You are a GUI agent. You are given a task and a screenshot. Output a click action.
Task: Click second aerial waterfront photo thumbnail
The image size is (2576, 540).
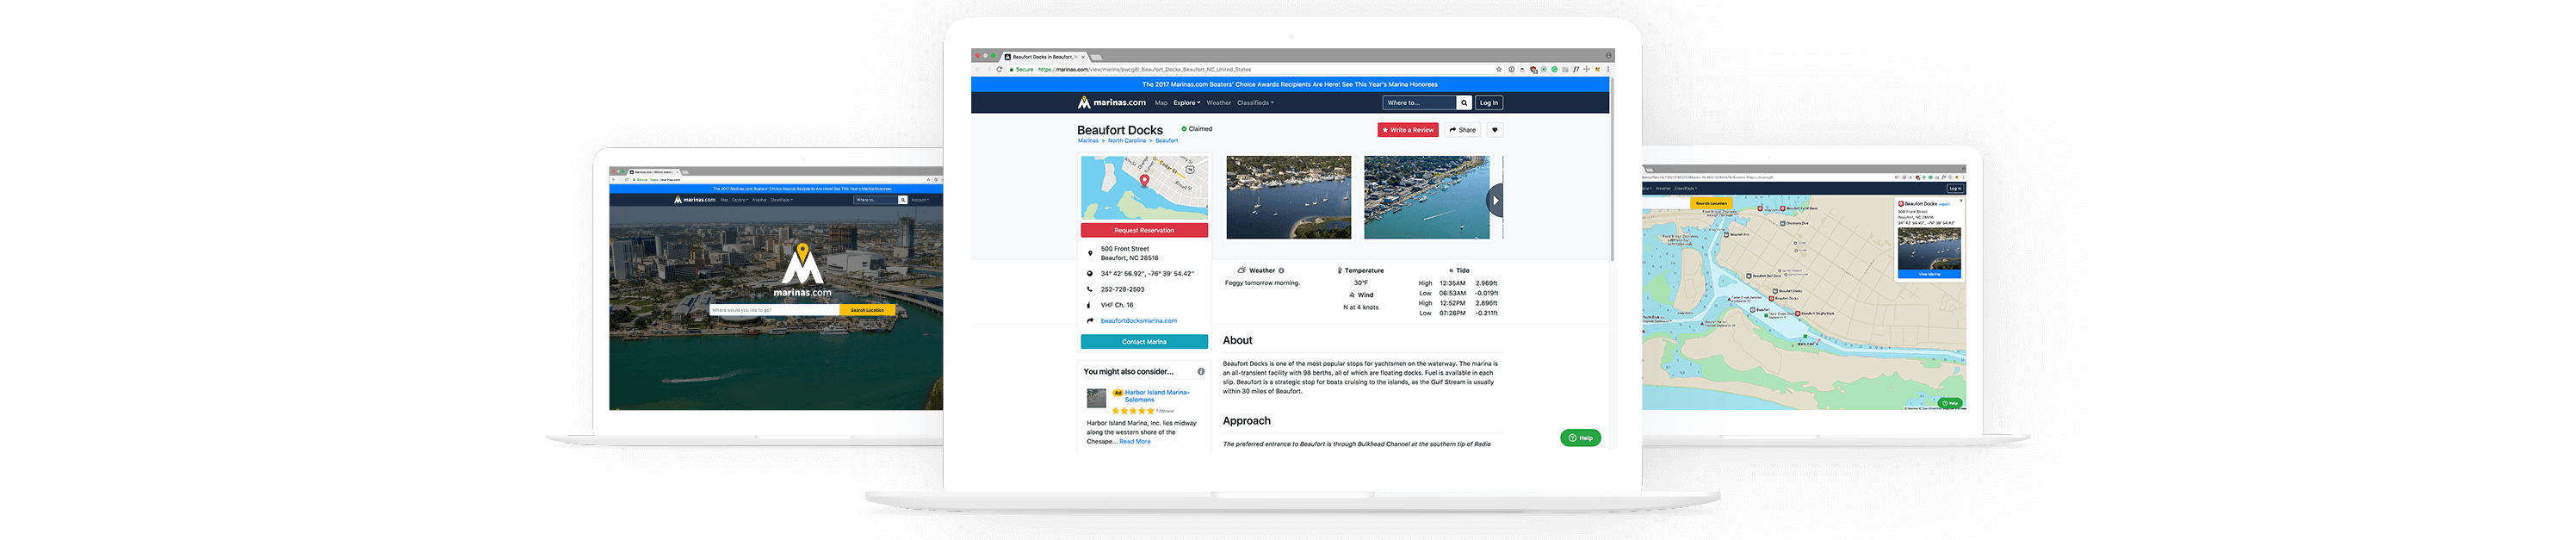click(x=1426, y=197)
